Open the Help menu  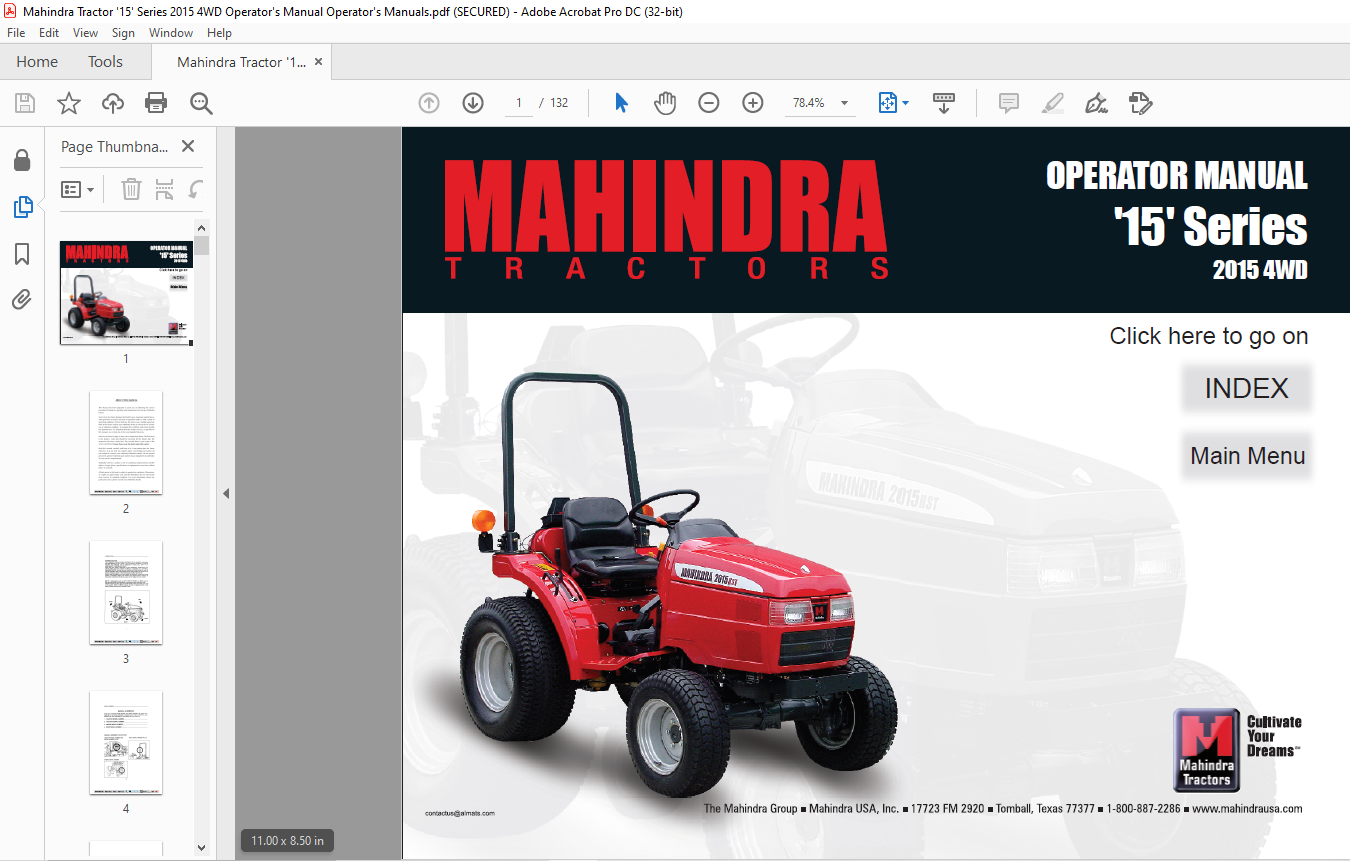[x=219, y=33]
